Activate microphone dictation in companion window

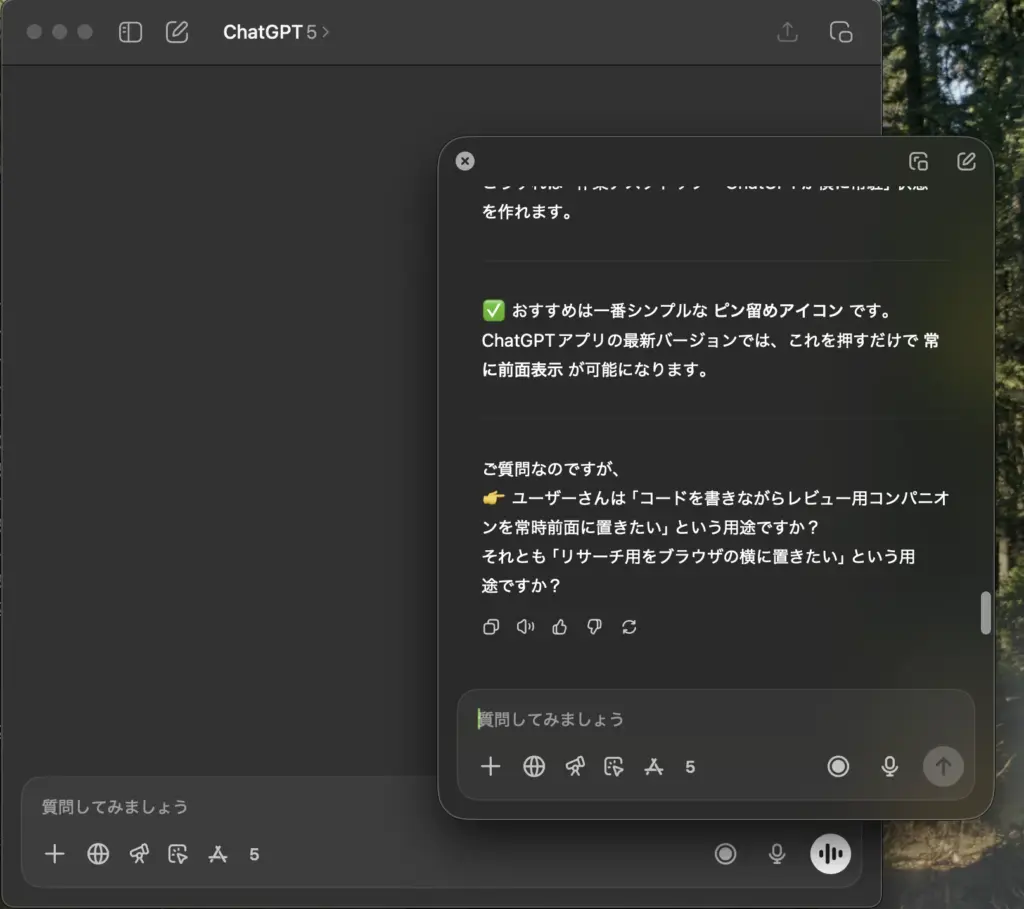(889, 766)
